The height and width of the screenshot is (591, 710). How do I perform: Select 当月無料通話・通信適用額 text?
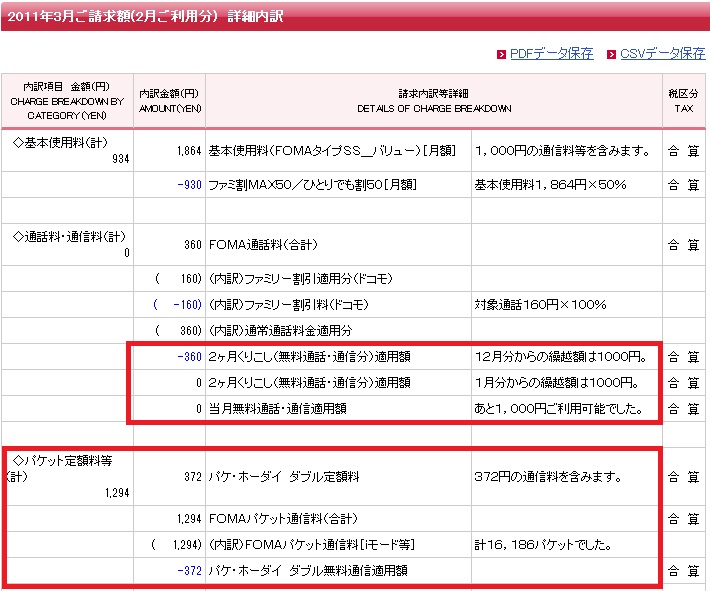[x=278, y=409]
